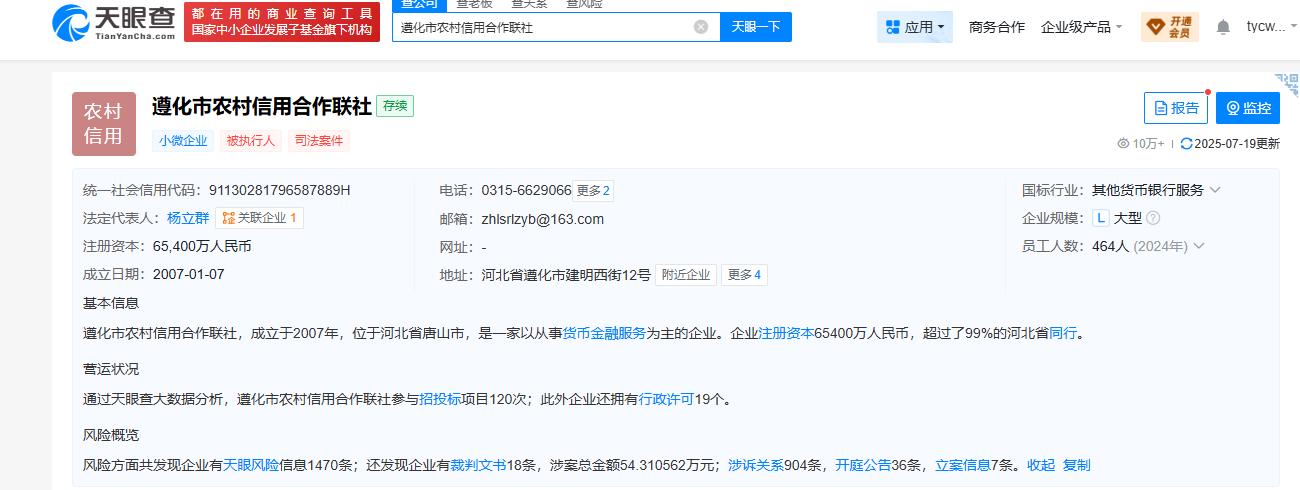
Task: Click the phone number 0315-6629066
Action: (x=526, y=190)
